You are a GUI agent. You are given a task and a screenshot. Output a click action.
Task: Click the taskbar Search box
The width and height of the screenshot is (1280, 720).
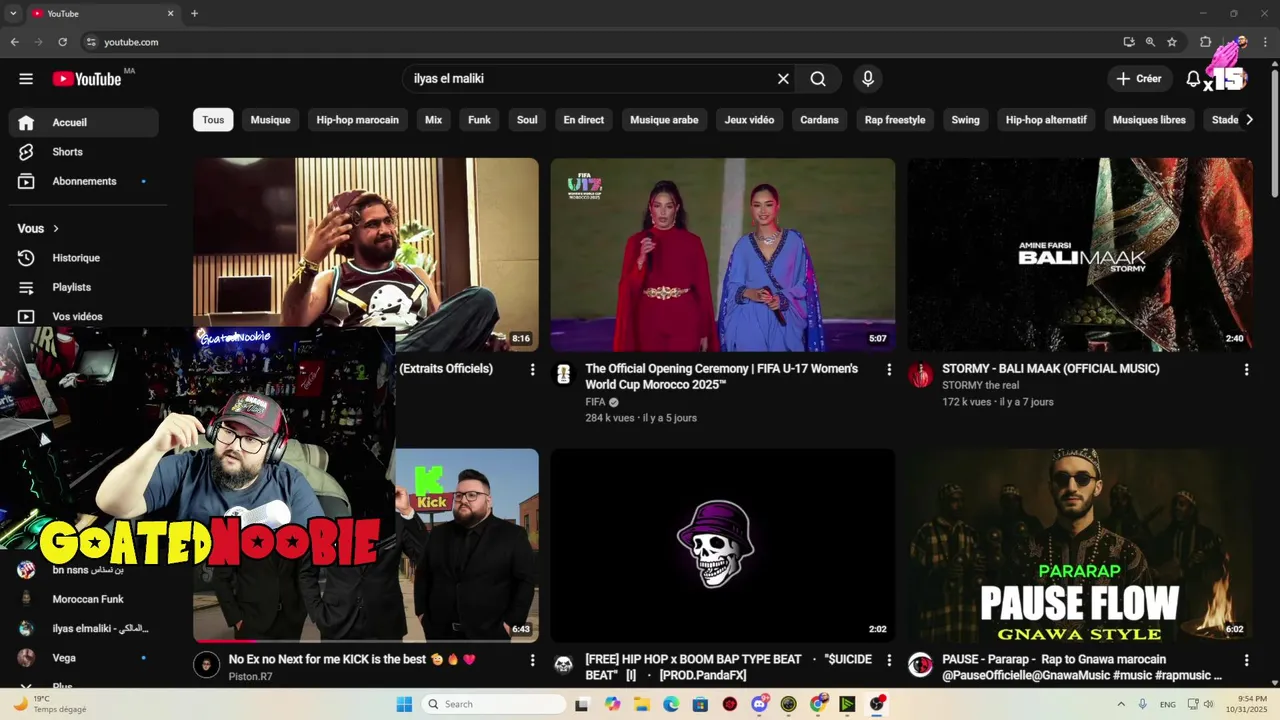494,704
